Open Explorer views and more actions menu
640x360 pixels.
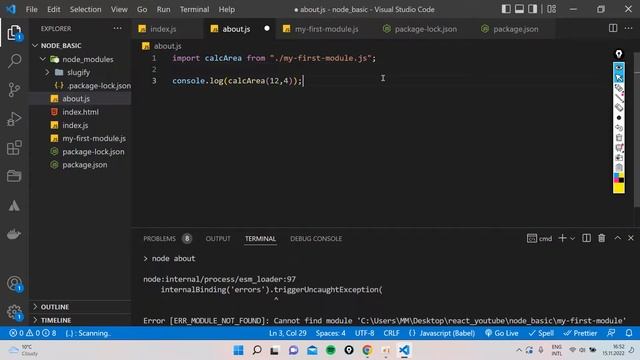tap(118, 28)
